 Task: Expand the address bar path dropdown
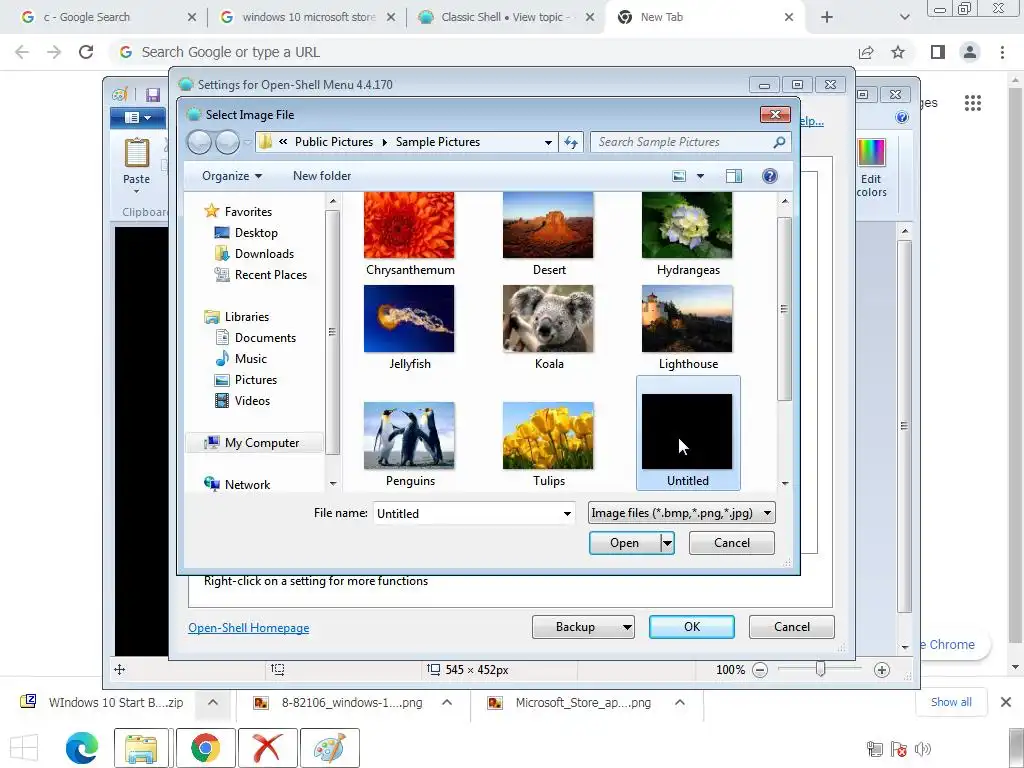click(x=548, y=142)
